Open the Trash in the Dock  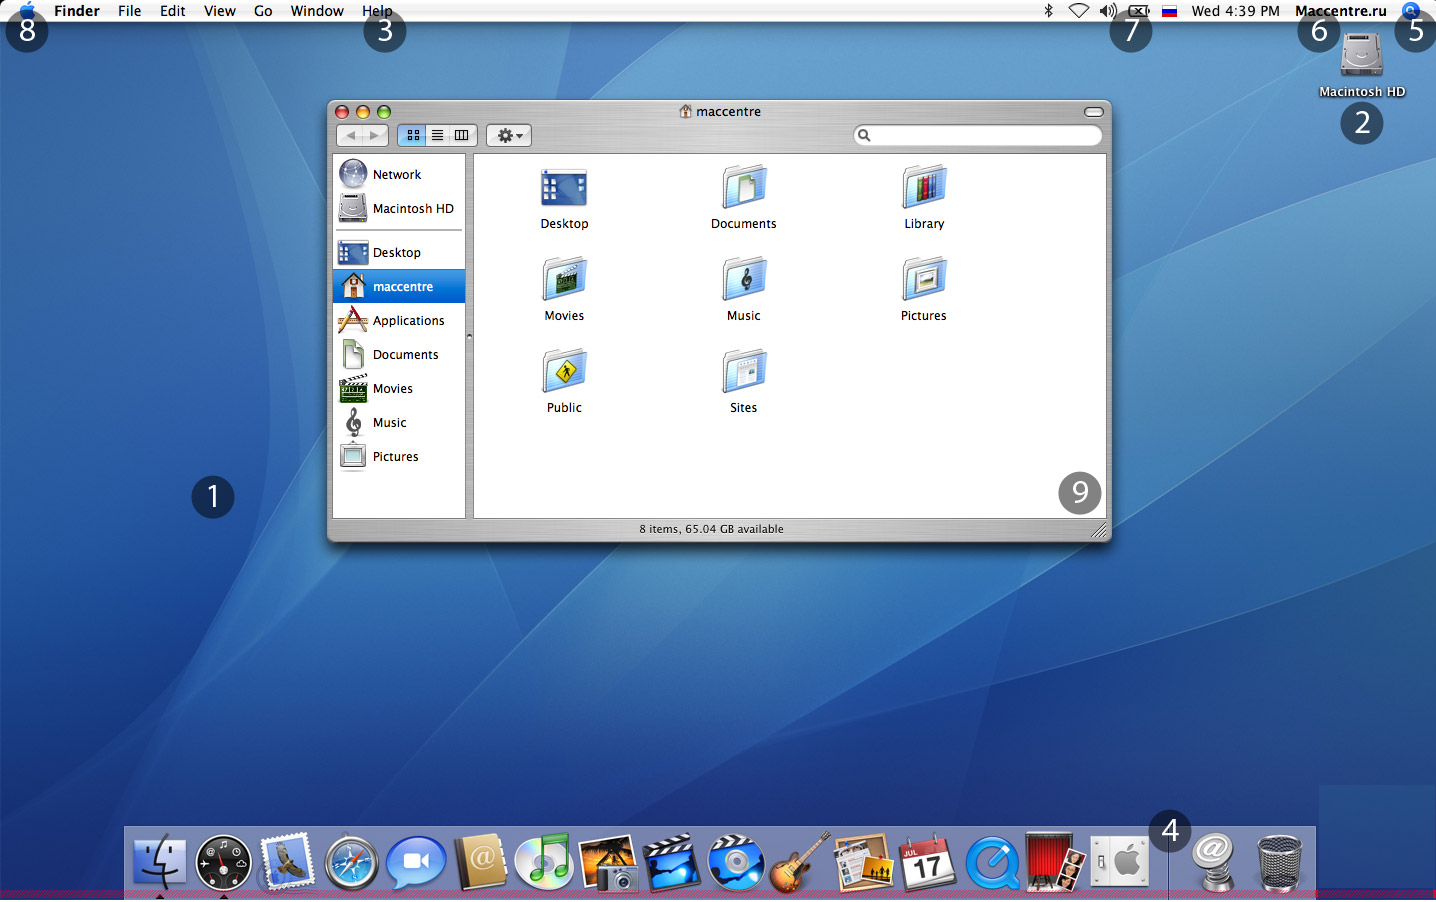tap(1279, 862)
